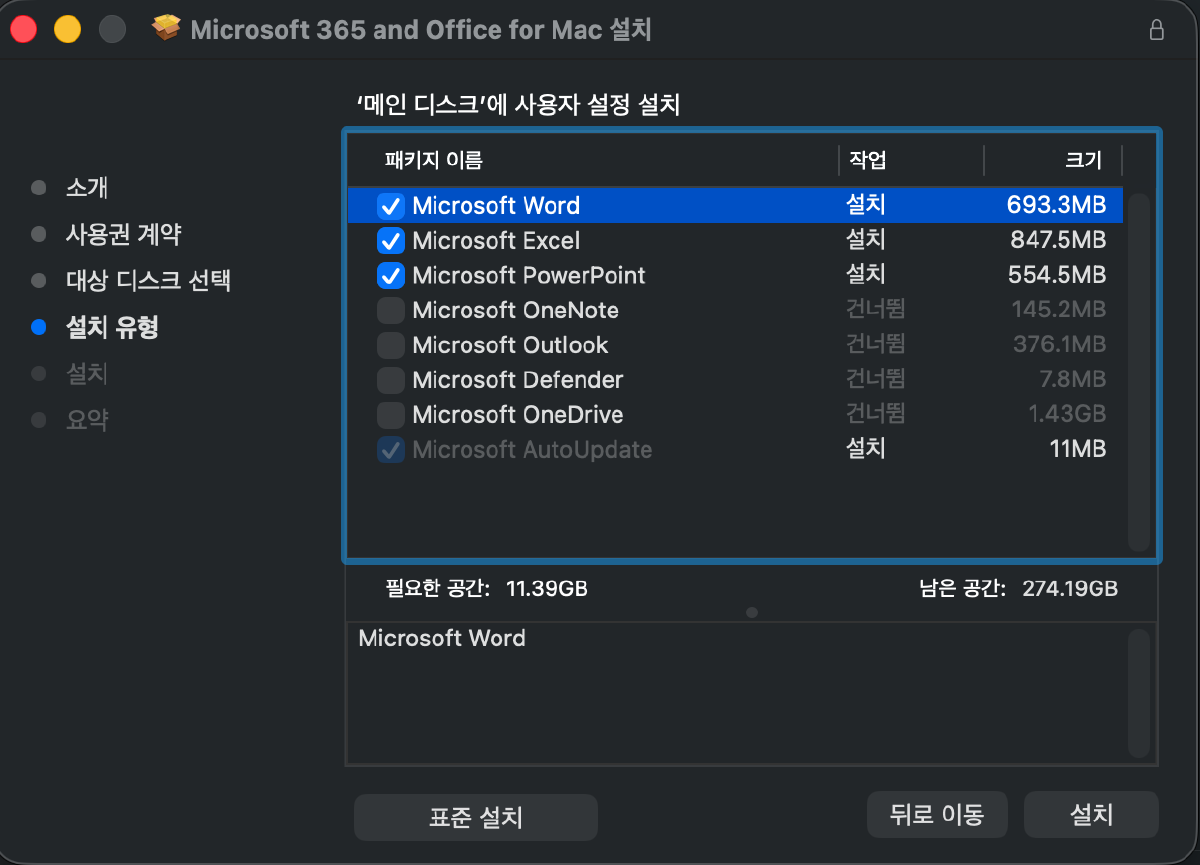The height and width of the screenshot is (865, 1200).
Task: Select the Microsoft Outlook row label
Action: (x=510, y=345)
